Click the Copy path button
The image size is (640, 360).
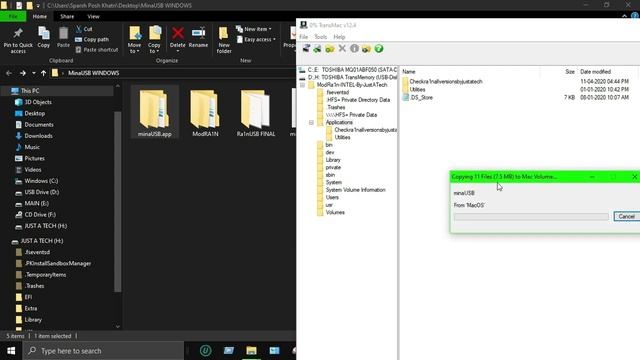tap(92, 40)
